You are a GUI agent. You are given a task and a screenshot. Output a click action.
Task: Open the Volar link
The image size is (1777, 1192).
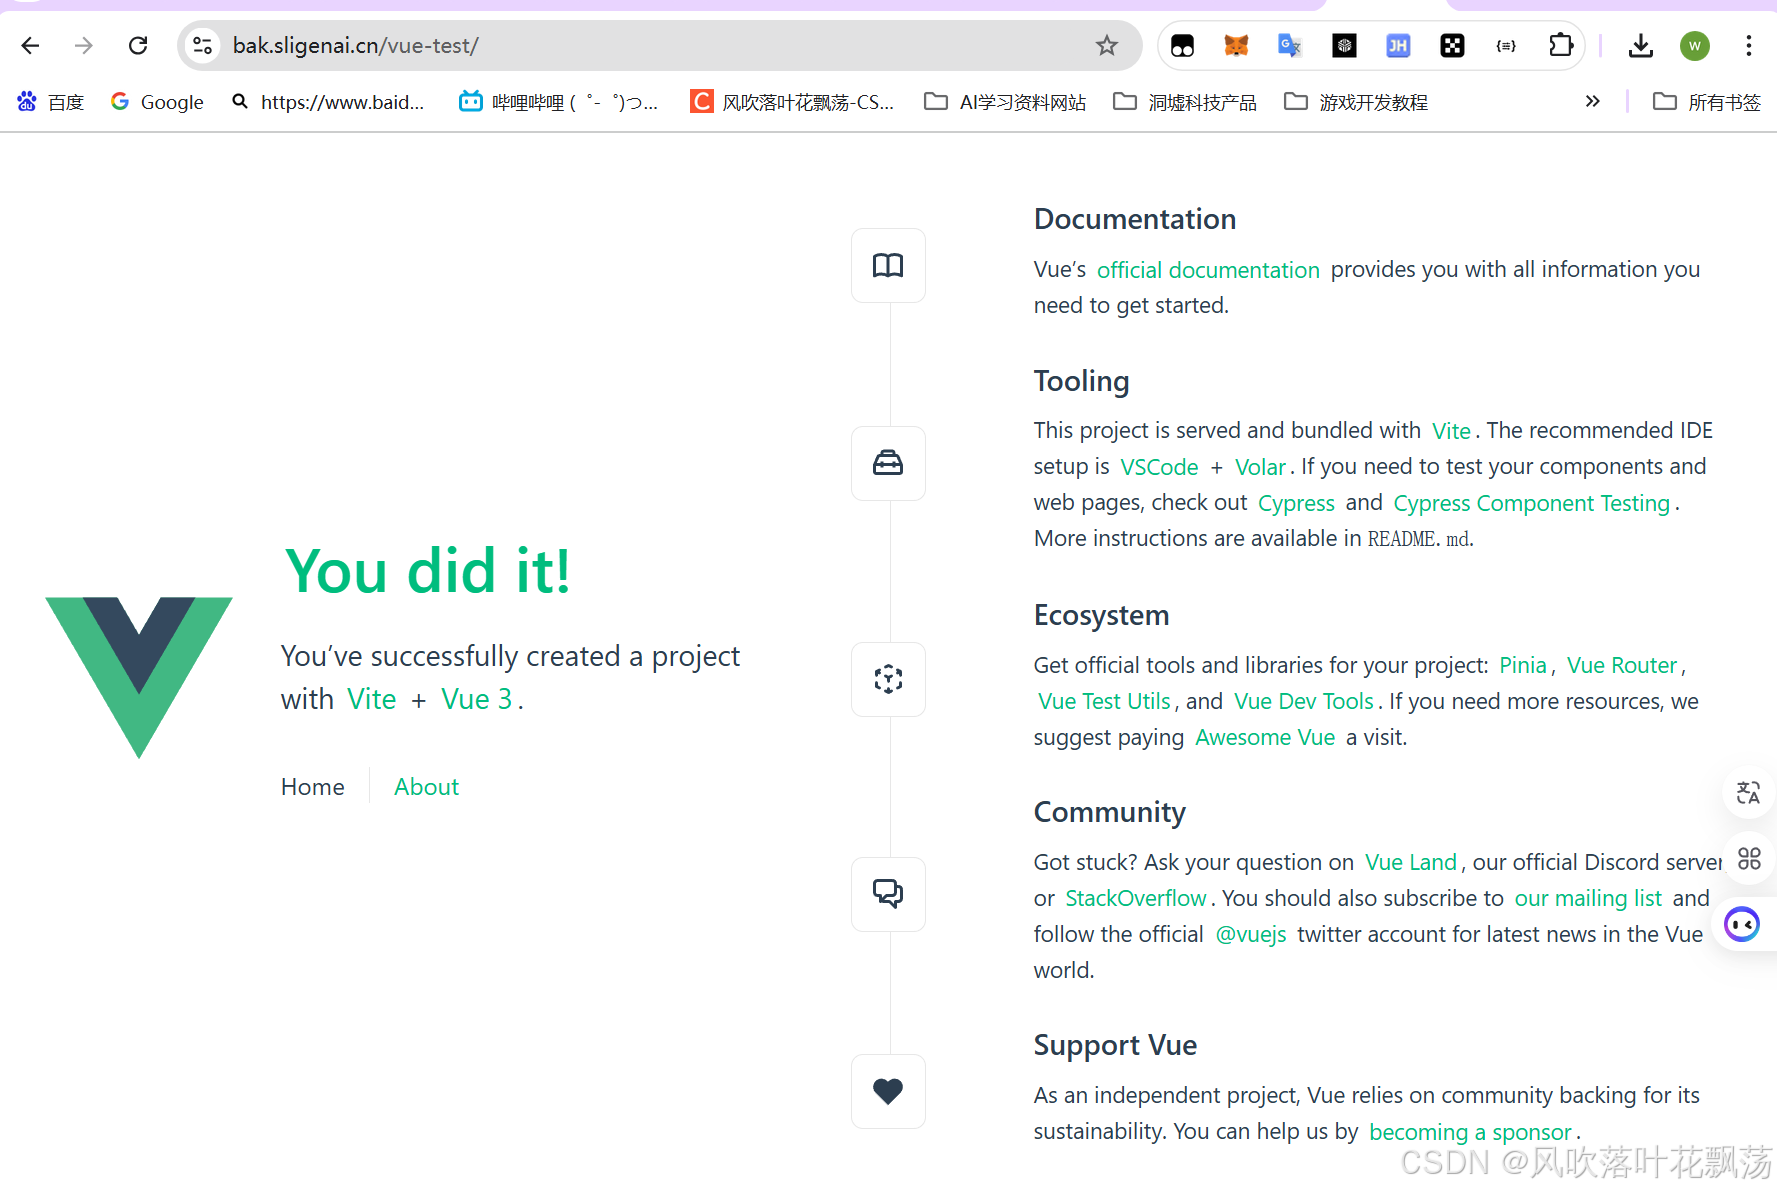pyautogui.click(x=1260, y=467)
